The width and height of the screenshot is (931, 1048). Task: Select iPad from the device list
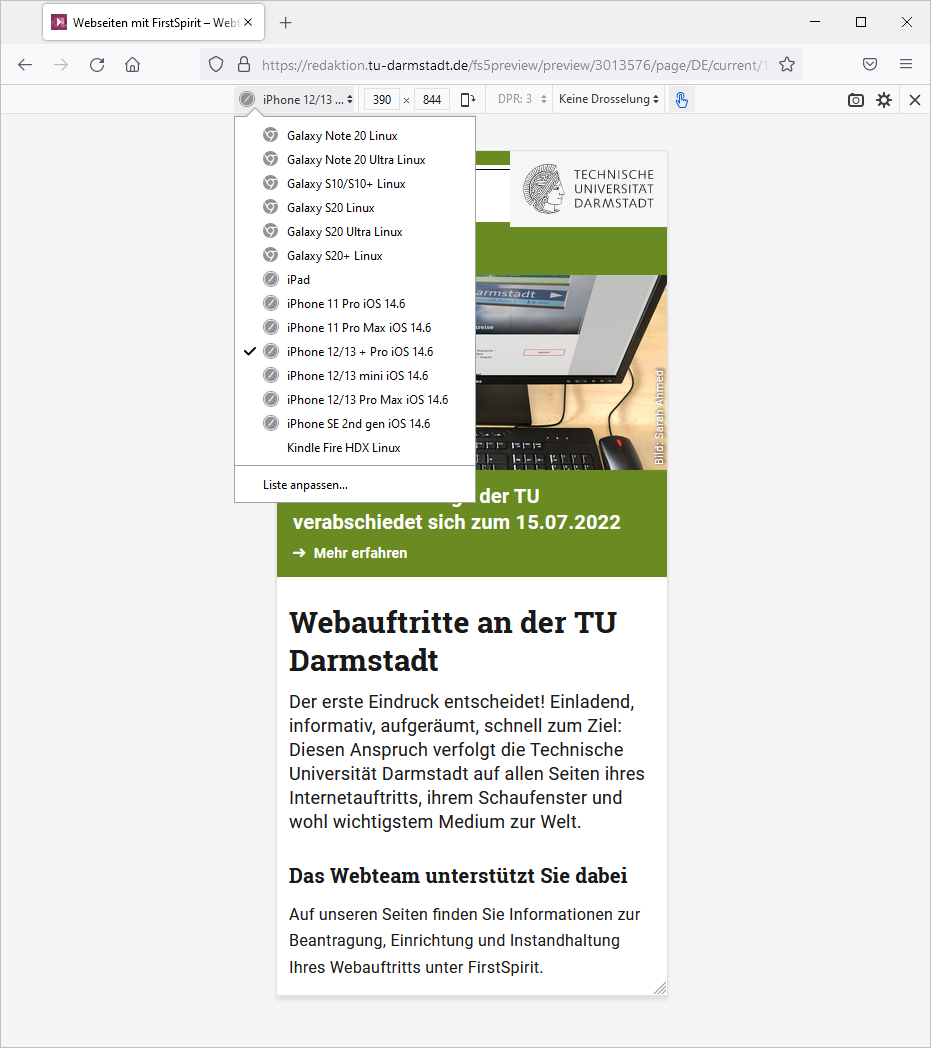(x=355, y=280)
